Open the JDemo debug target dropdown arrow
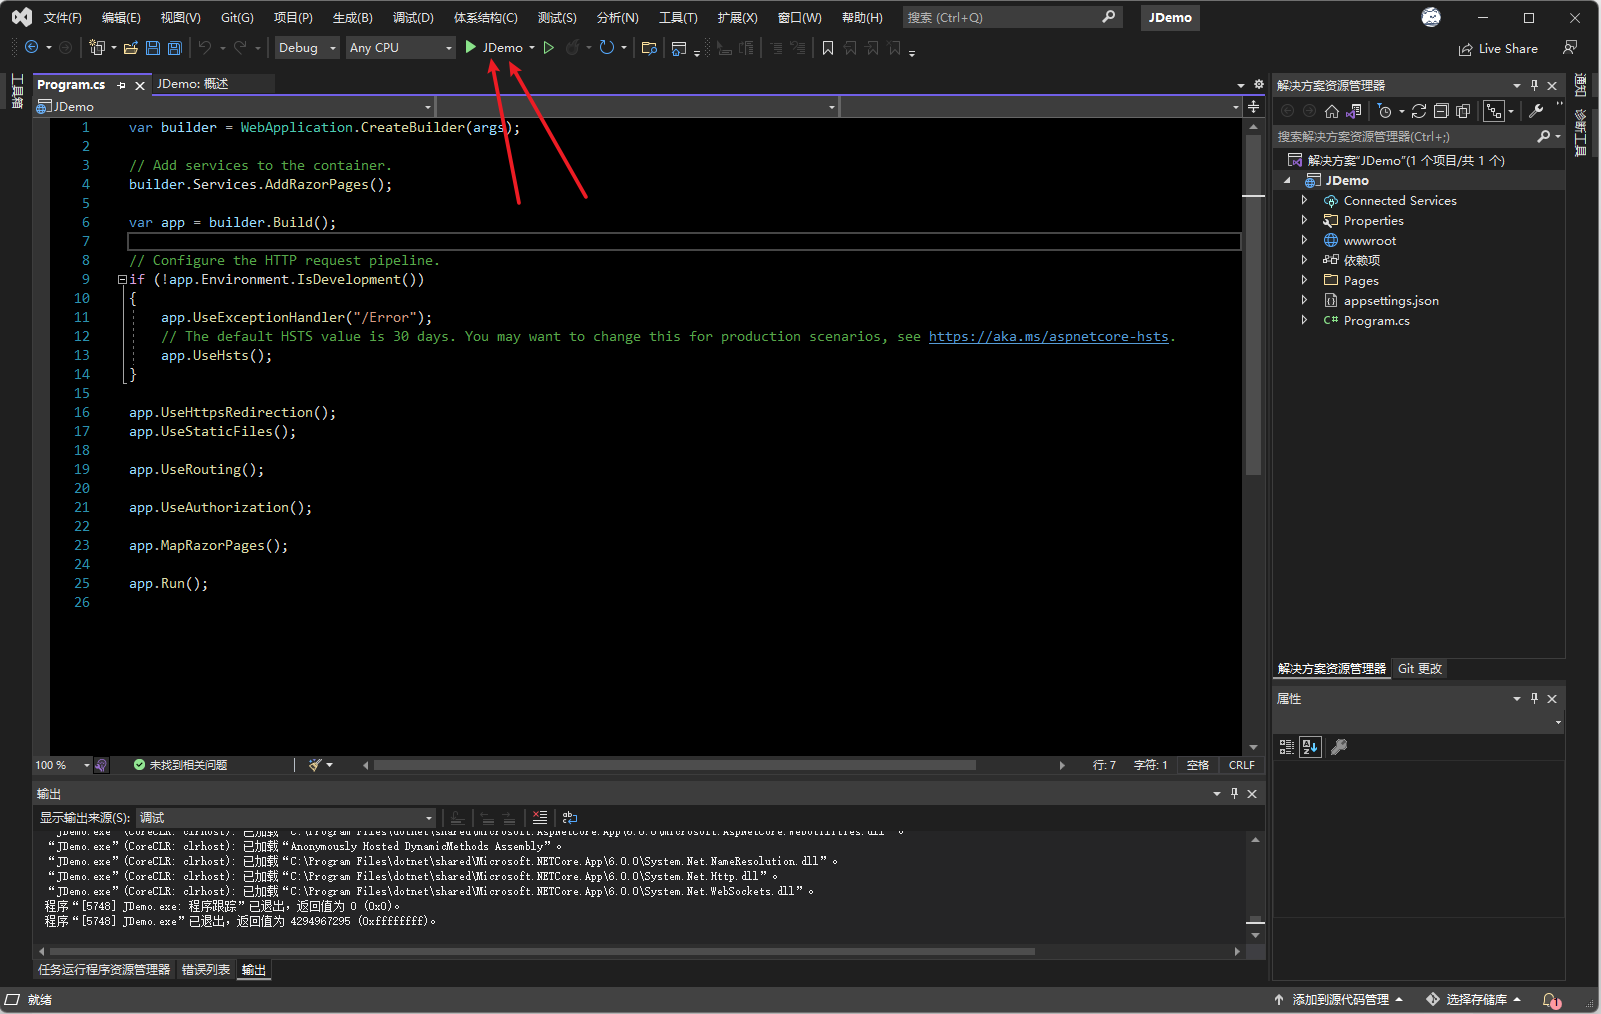Image resolution: width=1601 pixels, height=1014 pixels. (532, 48)
